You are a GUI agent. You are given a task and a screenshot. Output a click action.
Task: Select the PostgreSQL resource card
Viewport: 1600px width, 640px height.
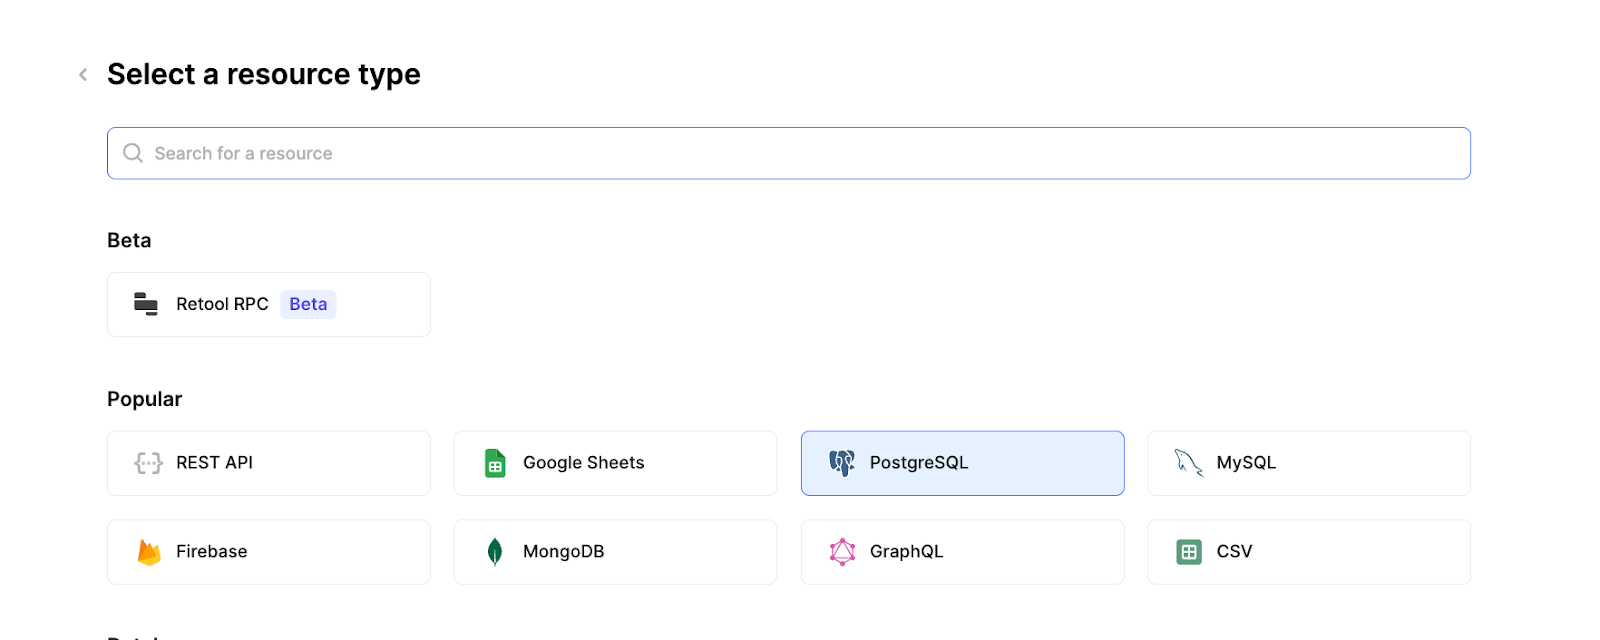[x=962, y=463]
